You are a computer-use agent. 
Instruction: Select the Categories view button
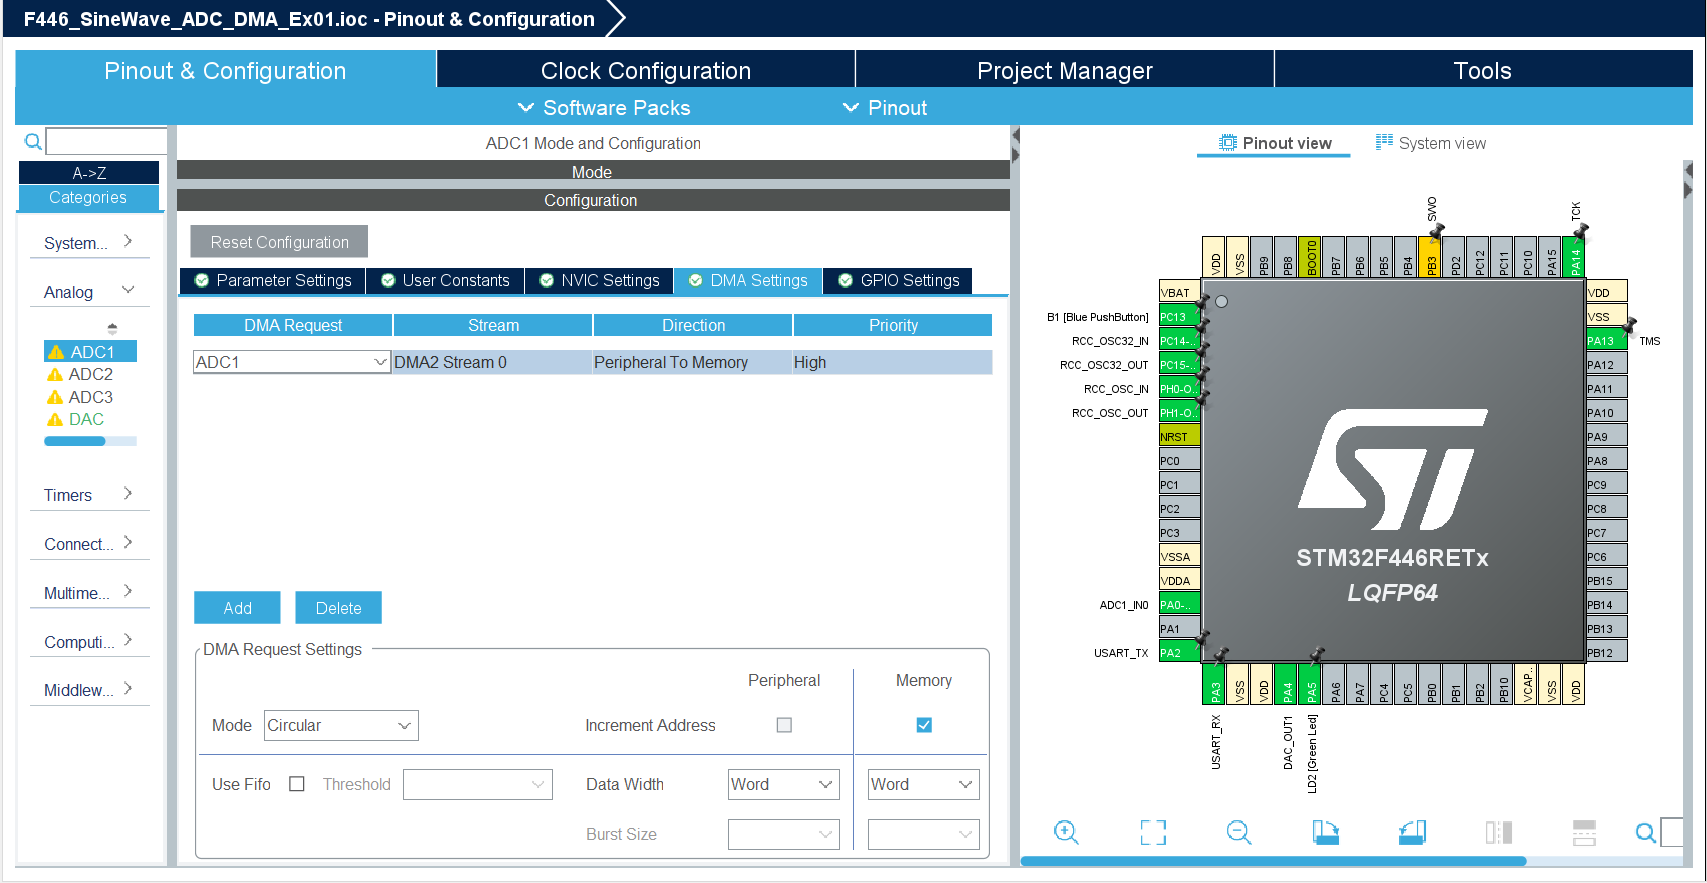[89, 197]
